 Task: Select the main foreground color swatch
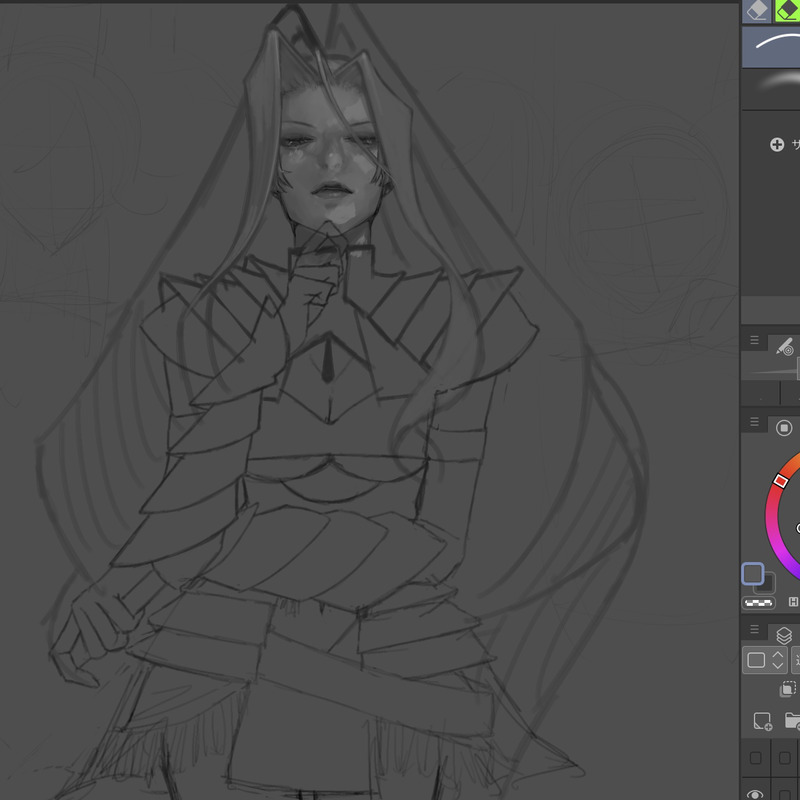click(x=753, y=573)
